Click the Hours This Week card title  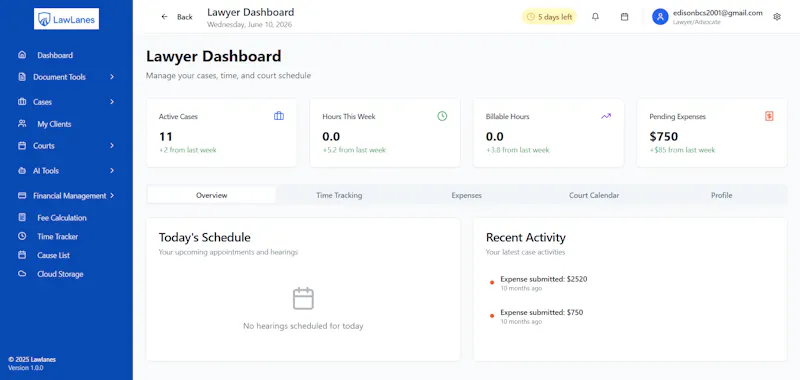348,116
